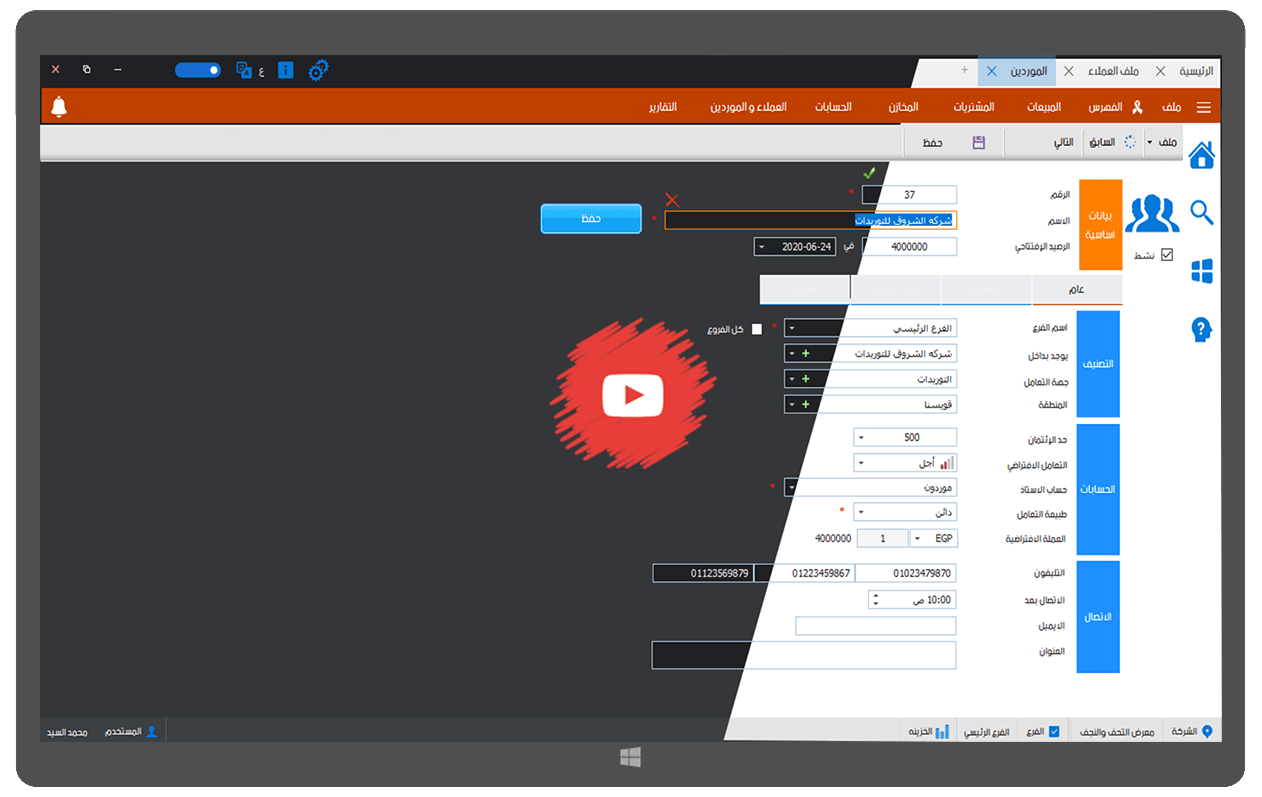This screenshot has height=797, width=1262.
Task: Click the blue info icon
Action: tap(286, 70)
